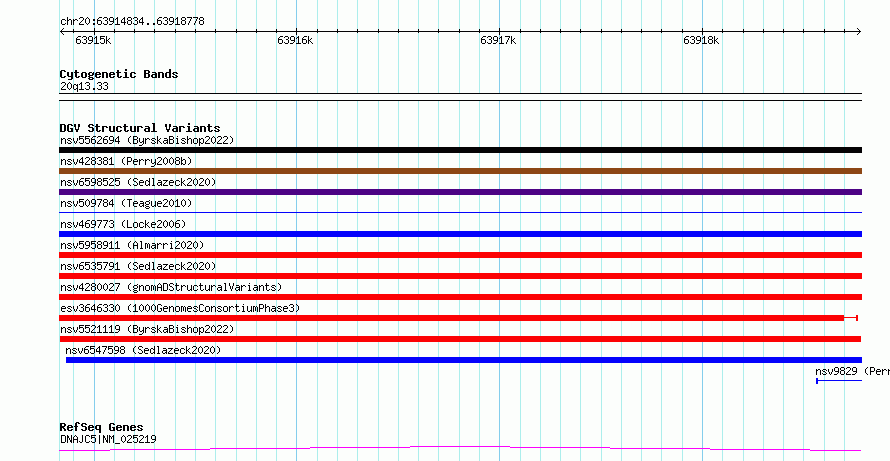890x461 pixels.
Task: Click the blue nsv469773 variant bar
Action: click(460, 234)
